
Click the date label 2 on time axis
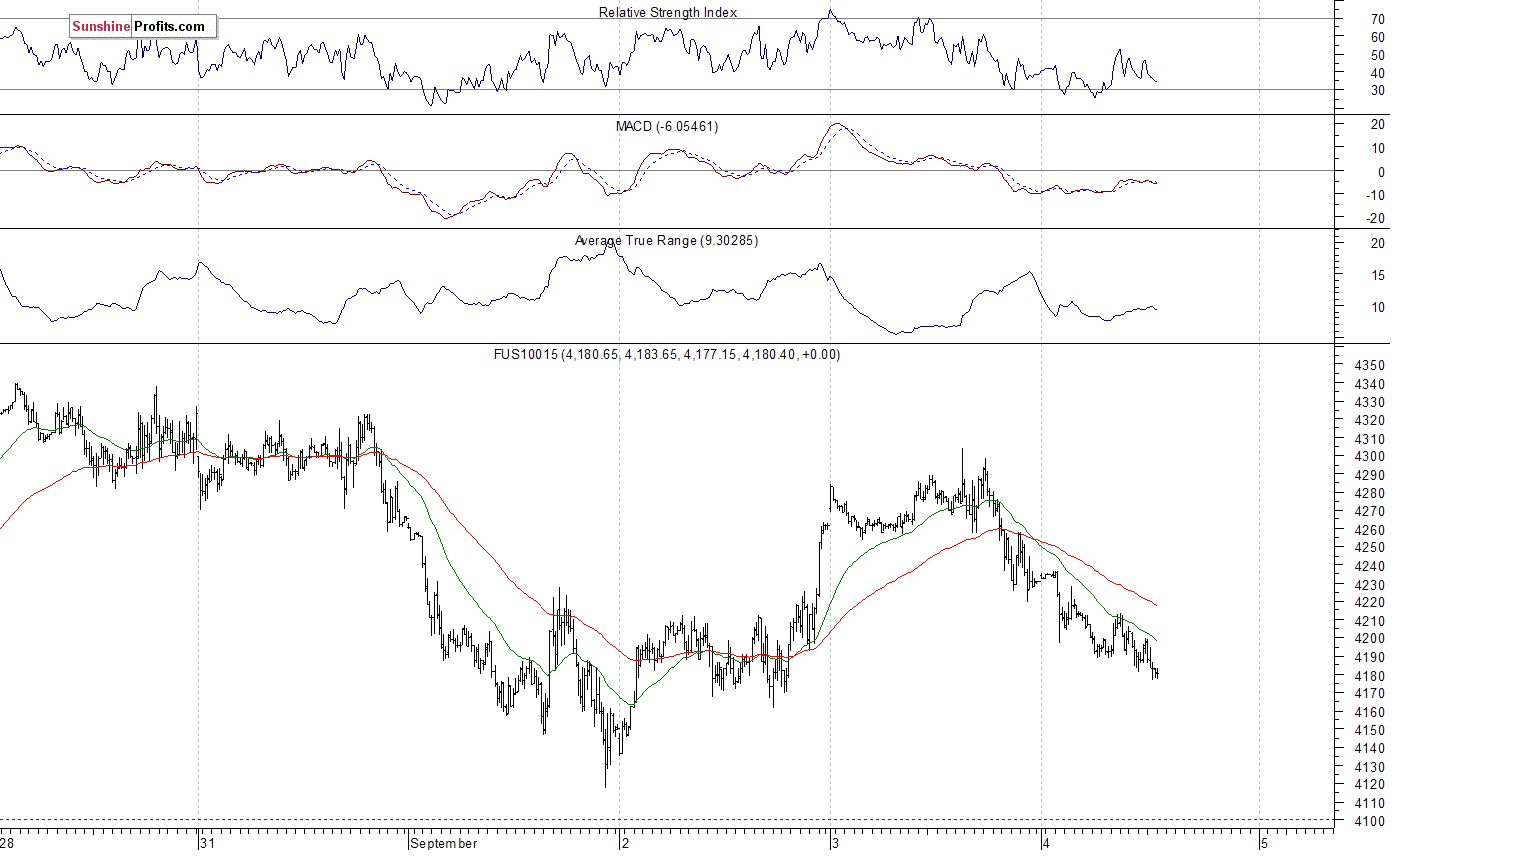[x=625, y=843]
